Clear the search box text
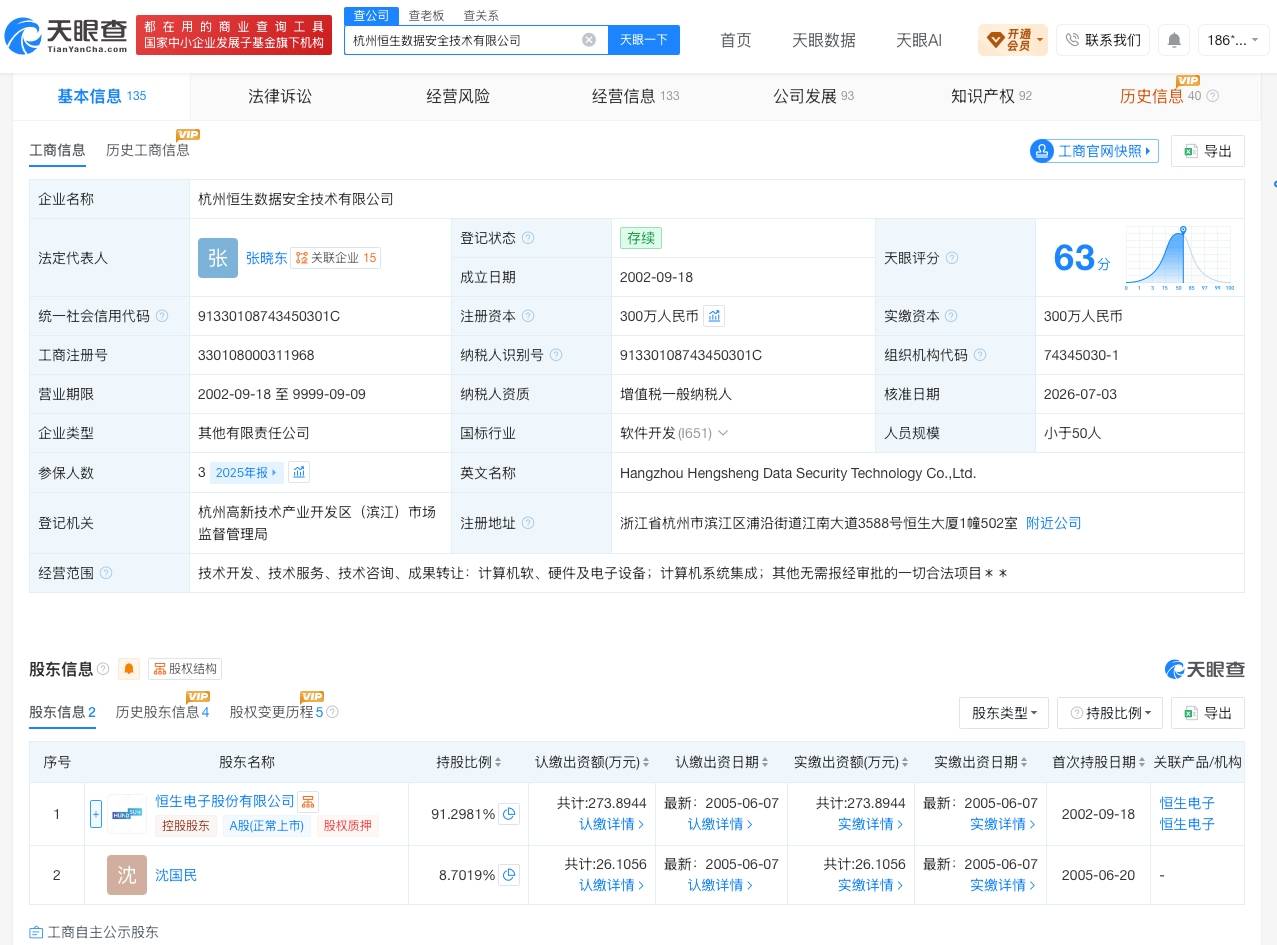1277x945 pixels. (x=589, y=40)
